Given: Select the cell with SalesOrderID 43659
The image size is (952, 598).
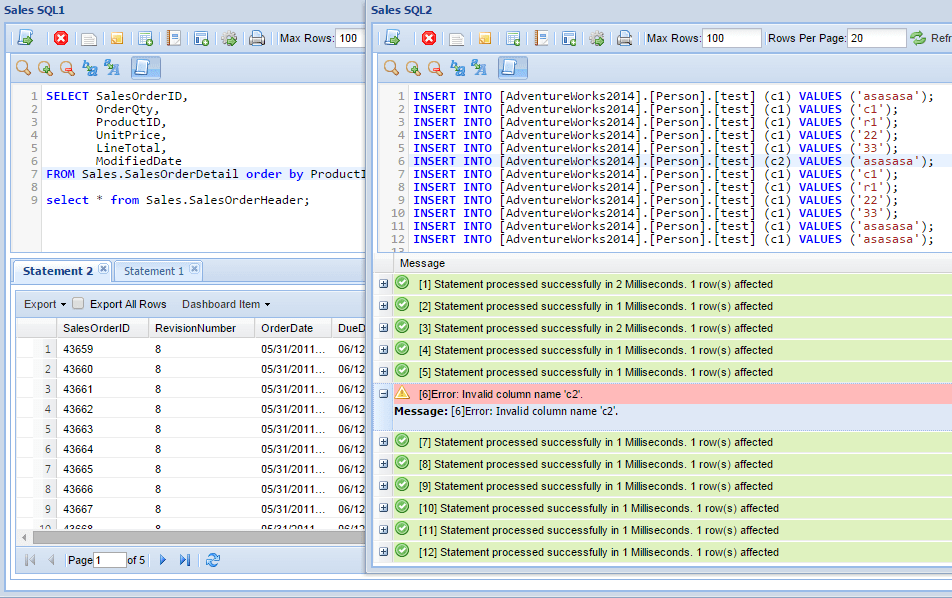Looking at the screenshot, I should point(103,349).
